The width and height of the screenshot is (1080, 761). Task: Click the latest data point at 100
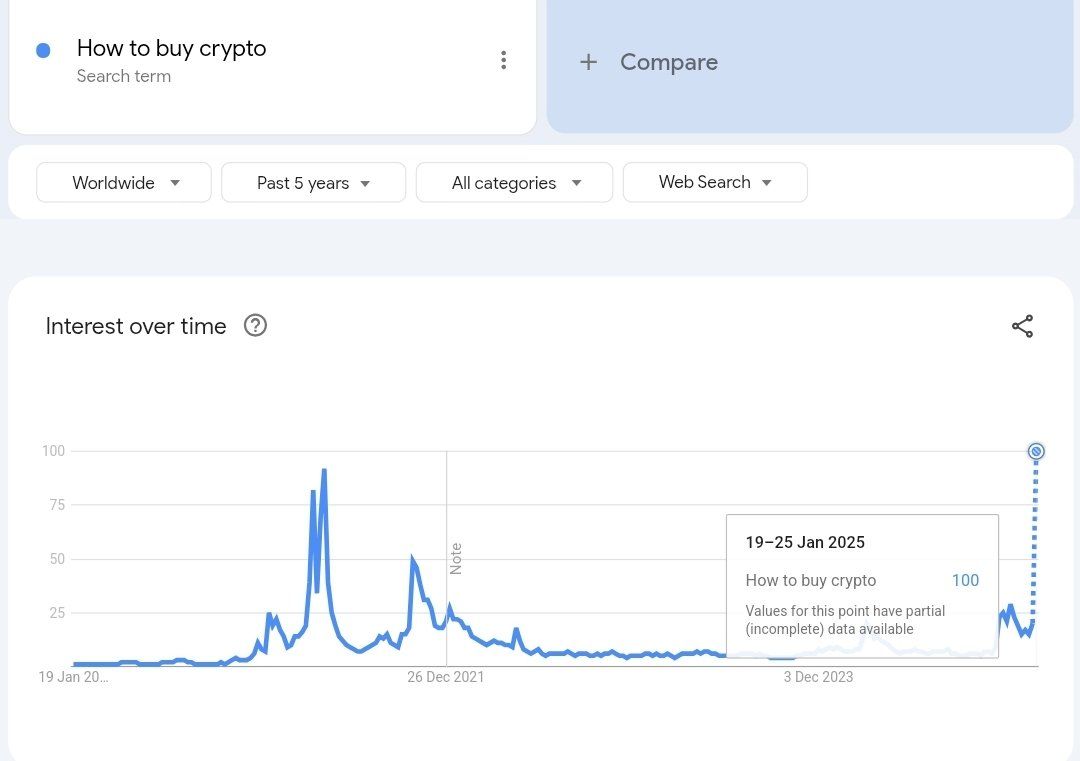coord(1036,452)
